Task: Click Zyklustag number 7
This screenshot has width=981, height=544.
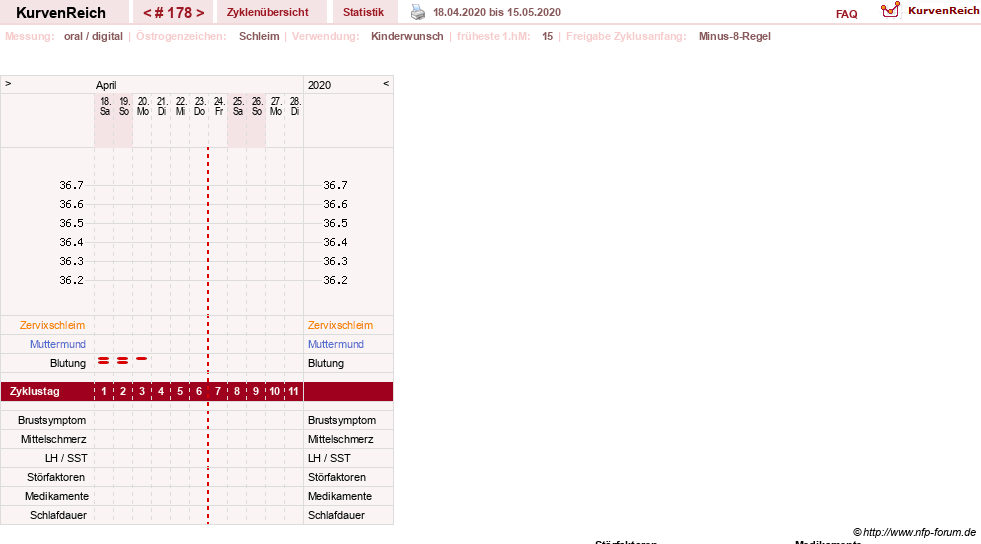Action: (x=218, y=391)
